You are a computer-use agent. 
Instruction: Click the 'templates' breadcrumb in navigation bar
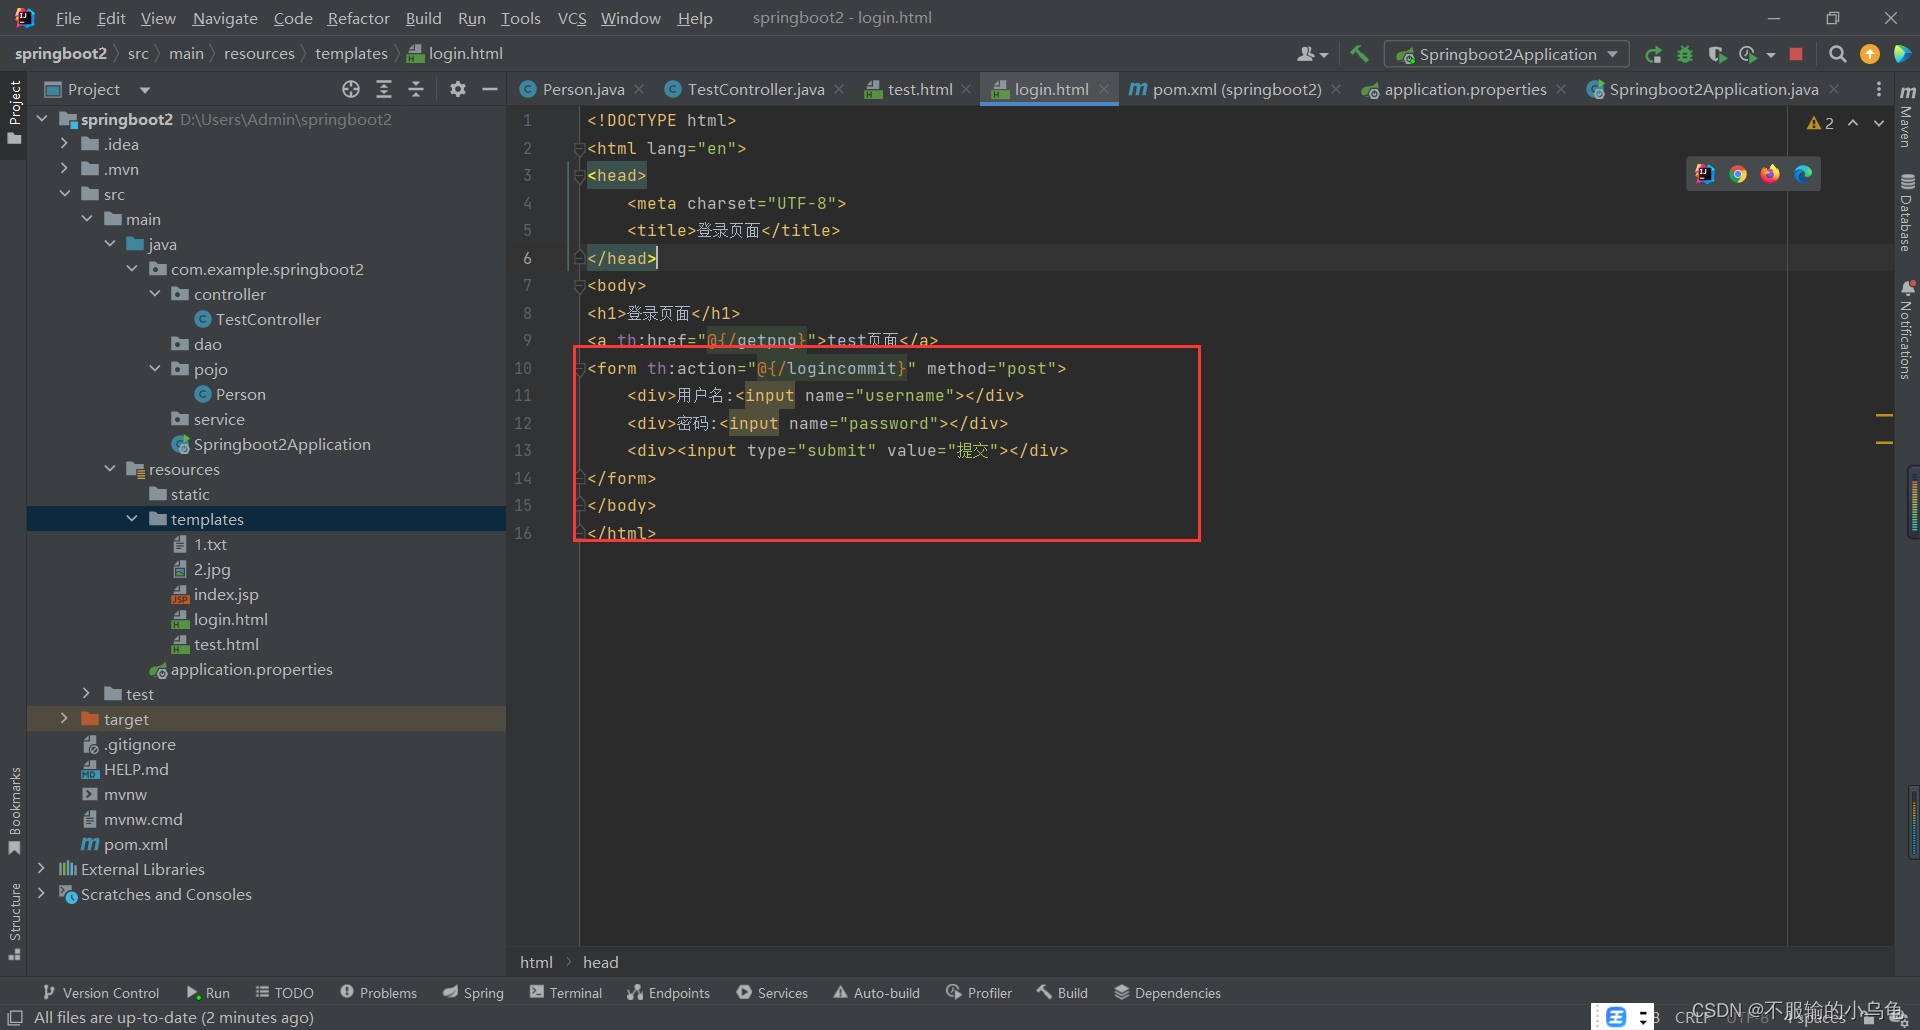(351, 54)
